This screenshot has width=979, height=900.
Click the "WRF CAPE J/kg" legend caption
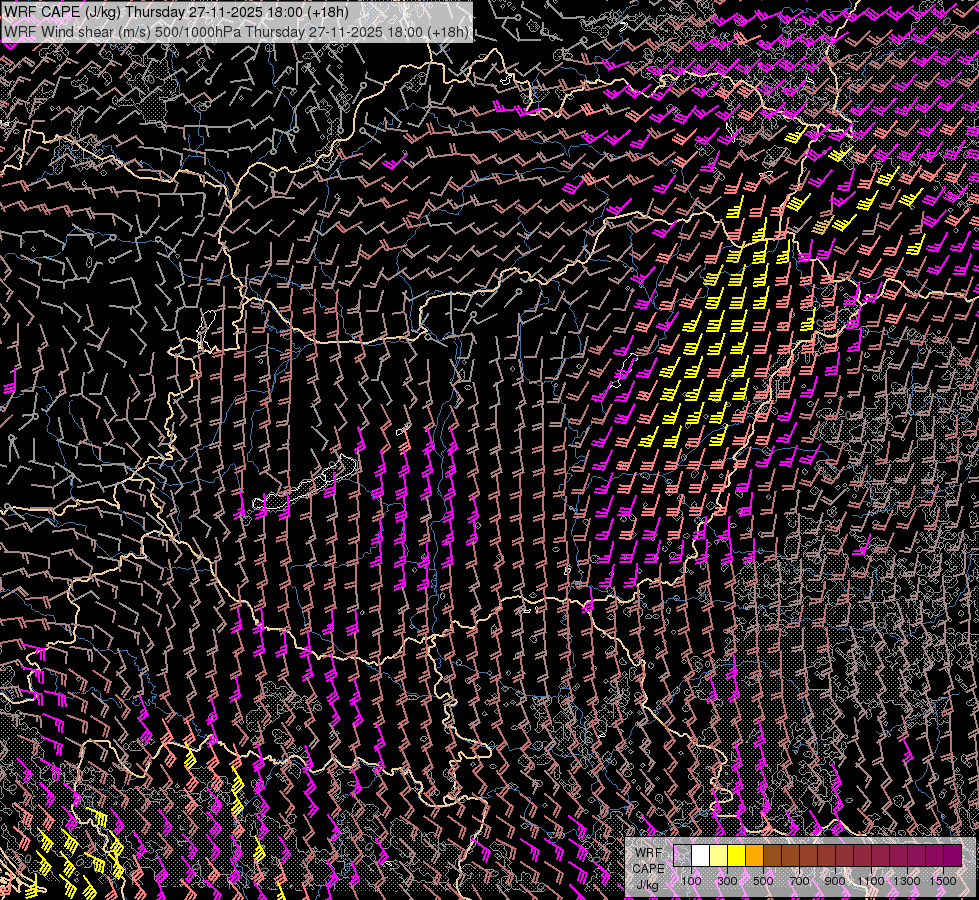pyautogui.click(x=648, y=868)
